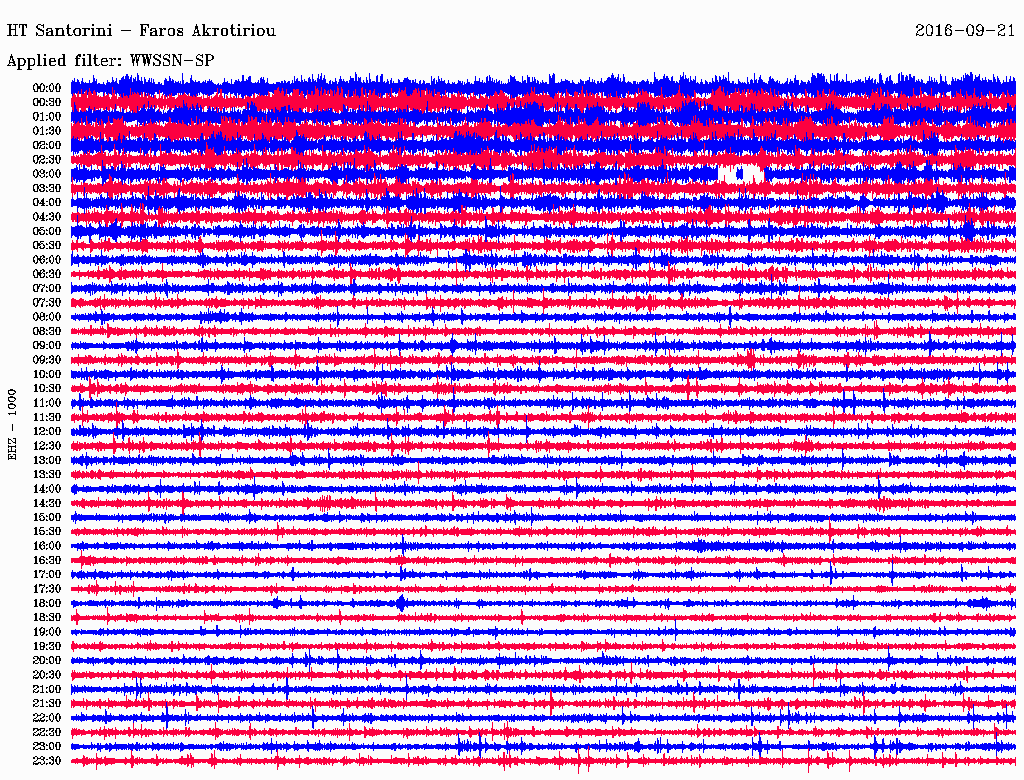Select the 14:30 time label
This screenshot has width=1024, height=780.
tap(46, 503)
